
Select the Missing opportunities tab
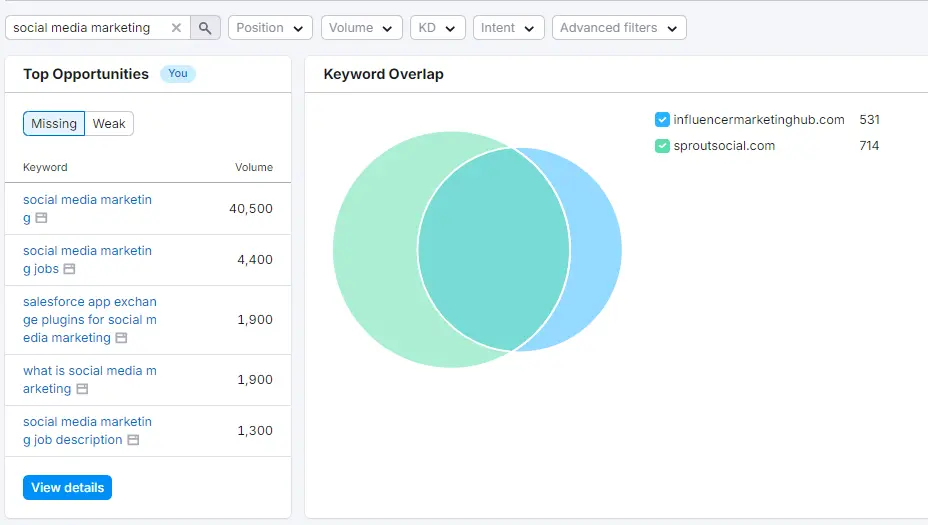tap(54, 124)
